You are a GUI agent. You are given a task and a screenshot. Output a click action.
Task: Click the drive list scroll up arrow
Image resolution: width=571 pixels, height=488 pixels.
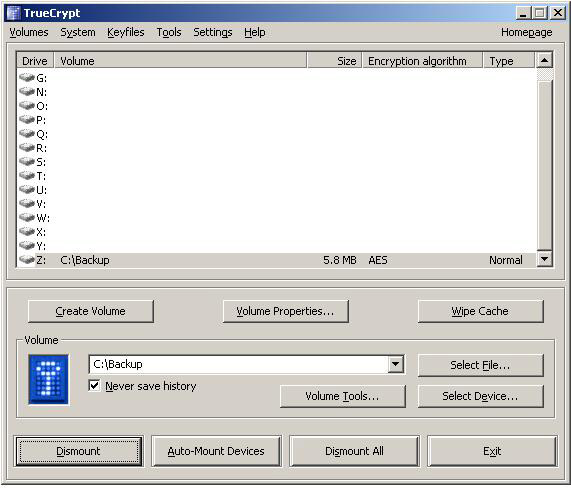(545, 60)
